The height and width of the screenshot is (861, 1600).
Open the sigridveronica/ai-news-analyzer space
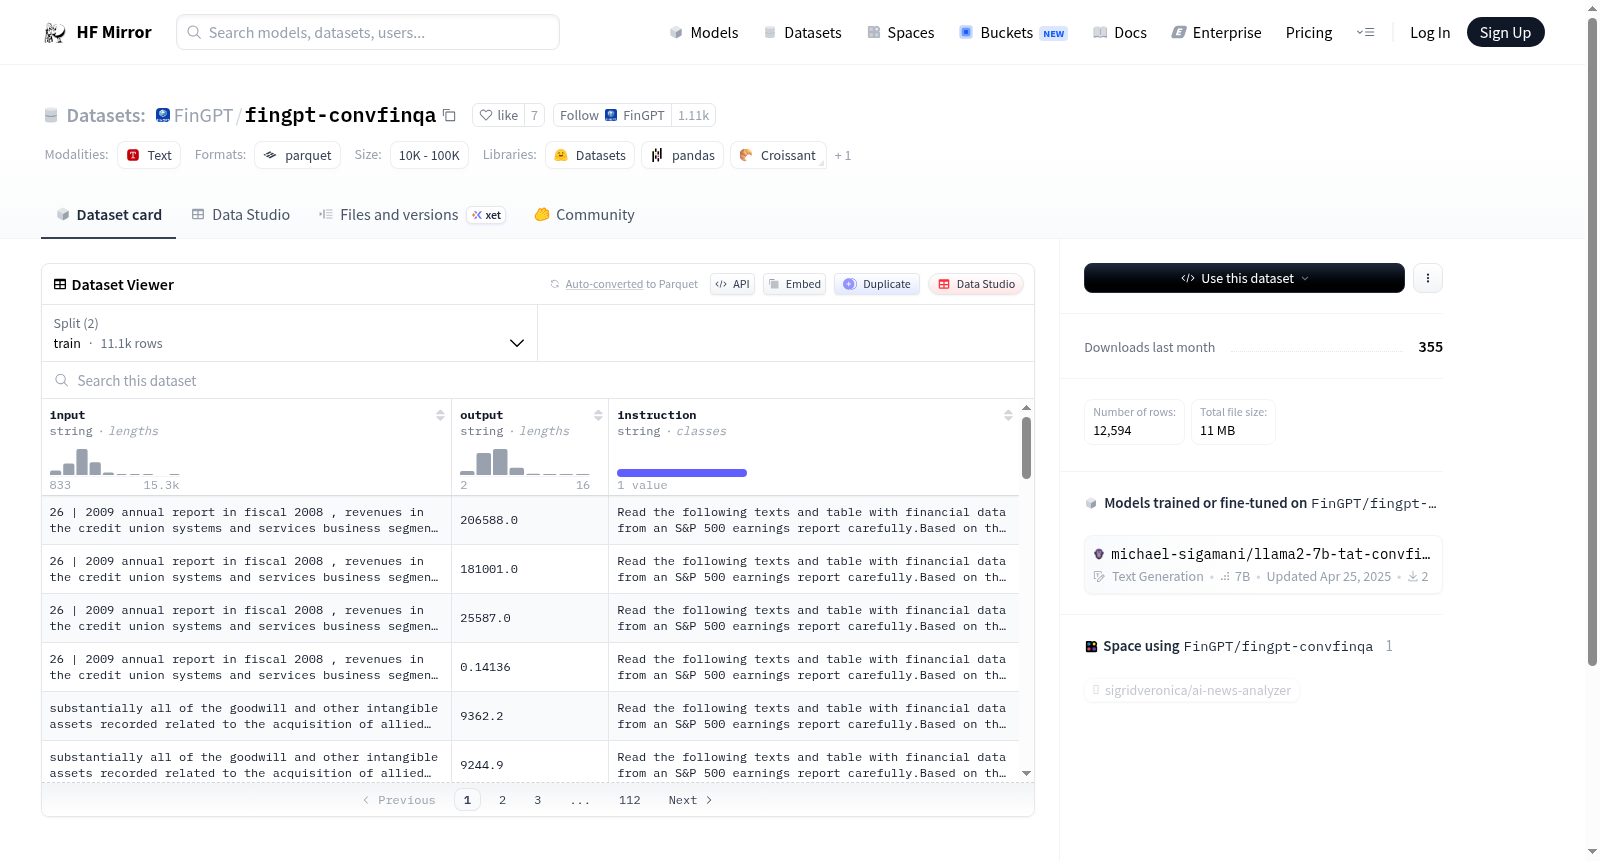pyautogui.click(x=1192, y=690)
